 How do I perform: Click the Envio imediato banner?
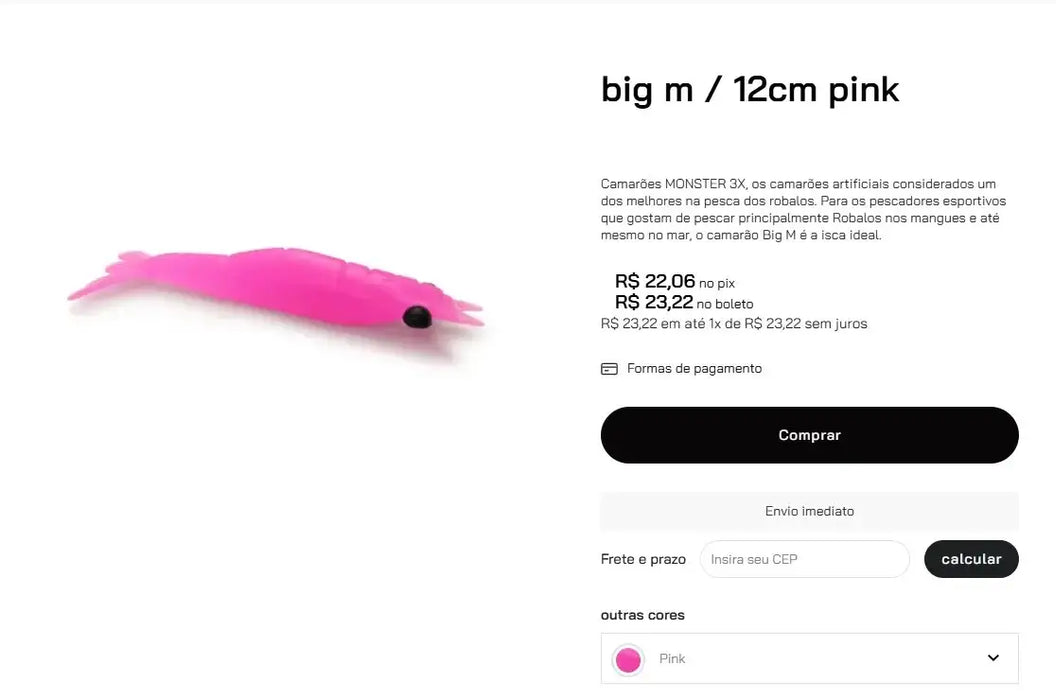(x=809, y=511)
